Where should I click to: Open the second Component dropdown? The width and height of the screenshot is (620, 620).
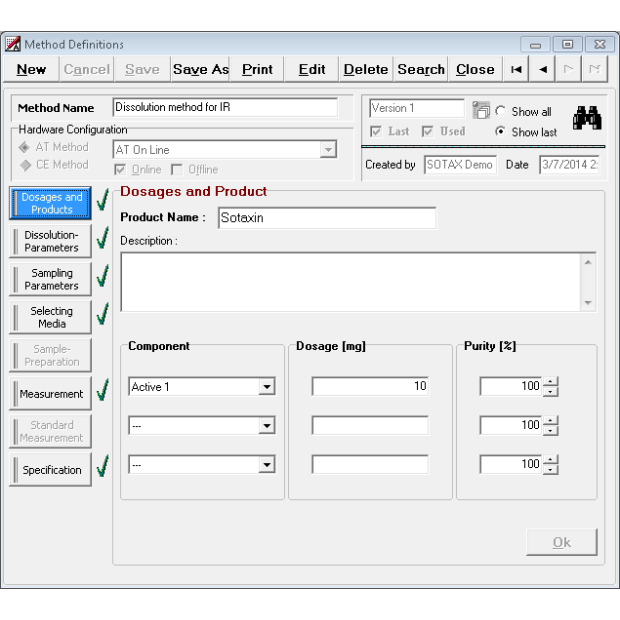coord(267,426)
